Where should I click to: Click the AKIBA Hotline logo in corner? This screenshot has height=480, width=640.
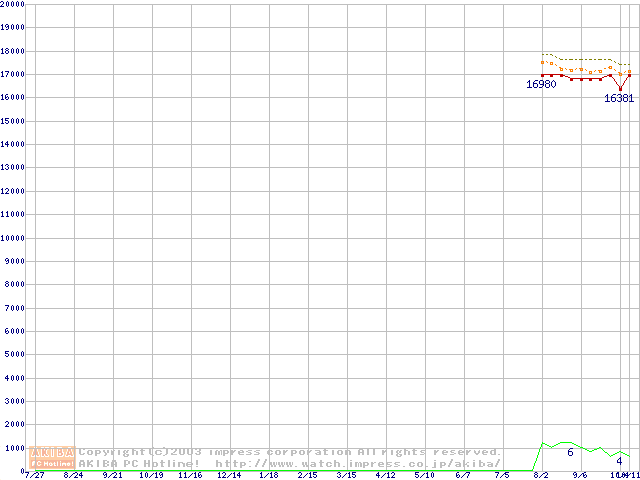tap(53, 457)
